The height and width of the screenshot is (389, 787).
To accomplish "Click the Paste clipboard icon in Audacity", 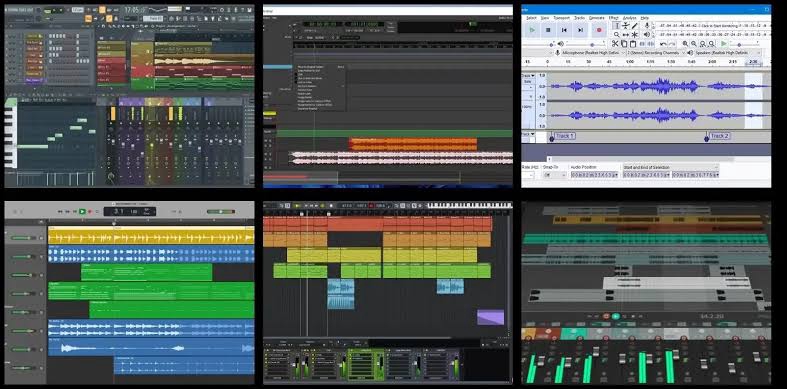I will tap(633, 44).
